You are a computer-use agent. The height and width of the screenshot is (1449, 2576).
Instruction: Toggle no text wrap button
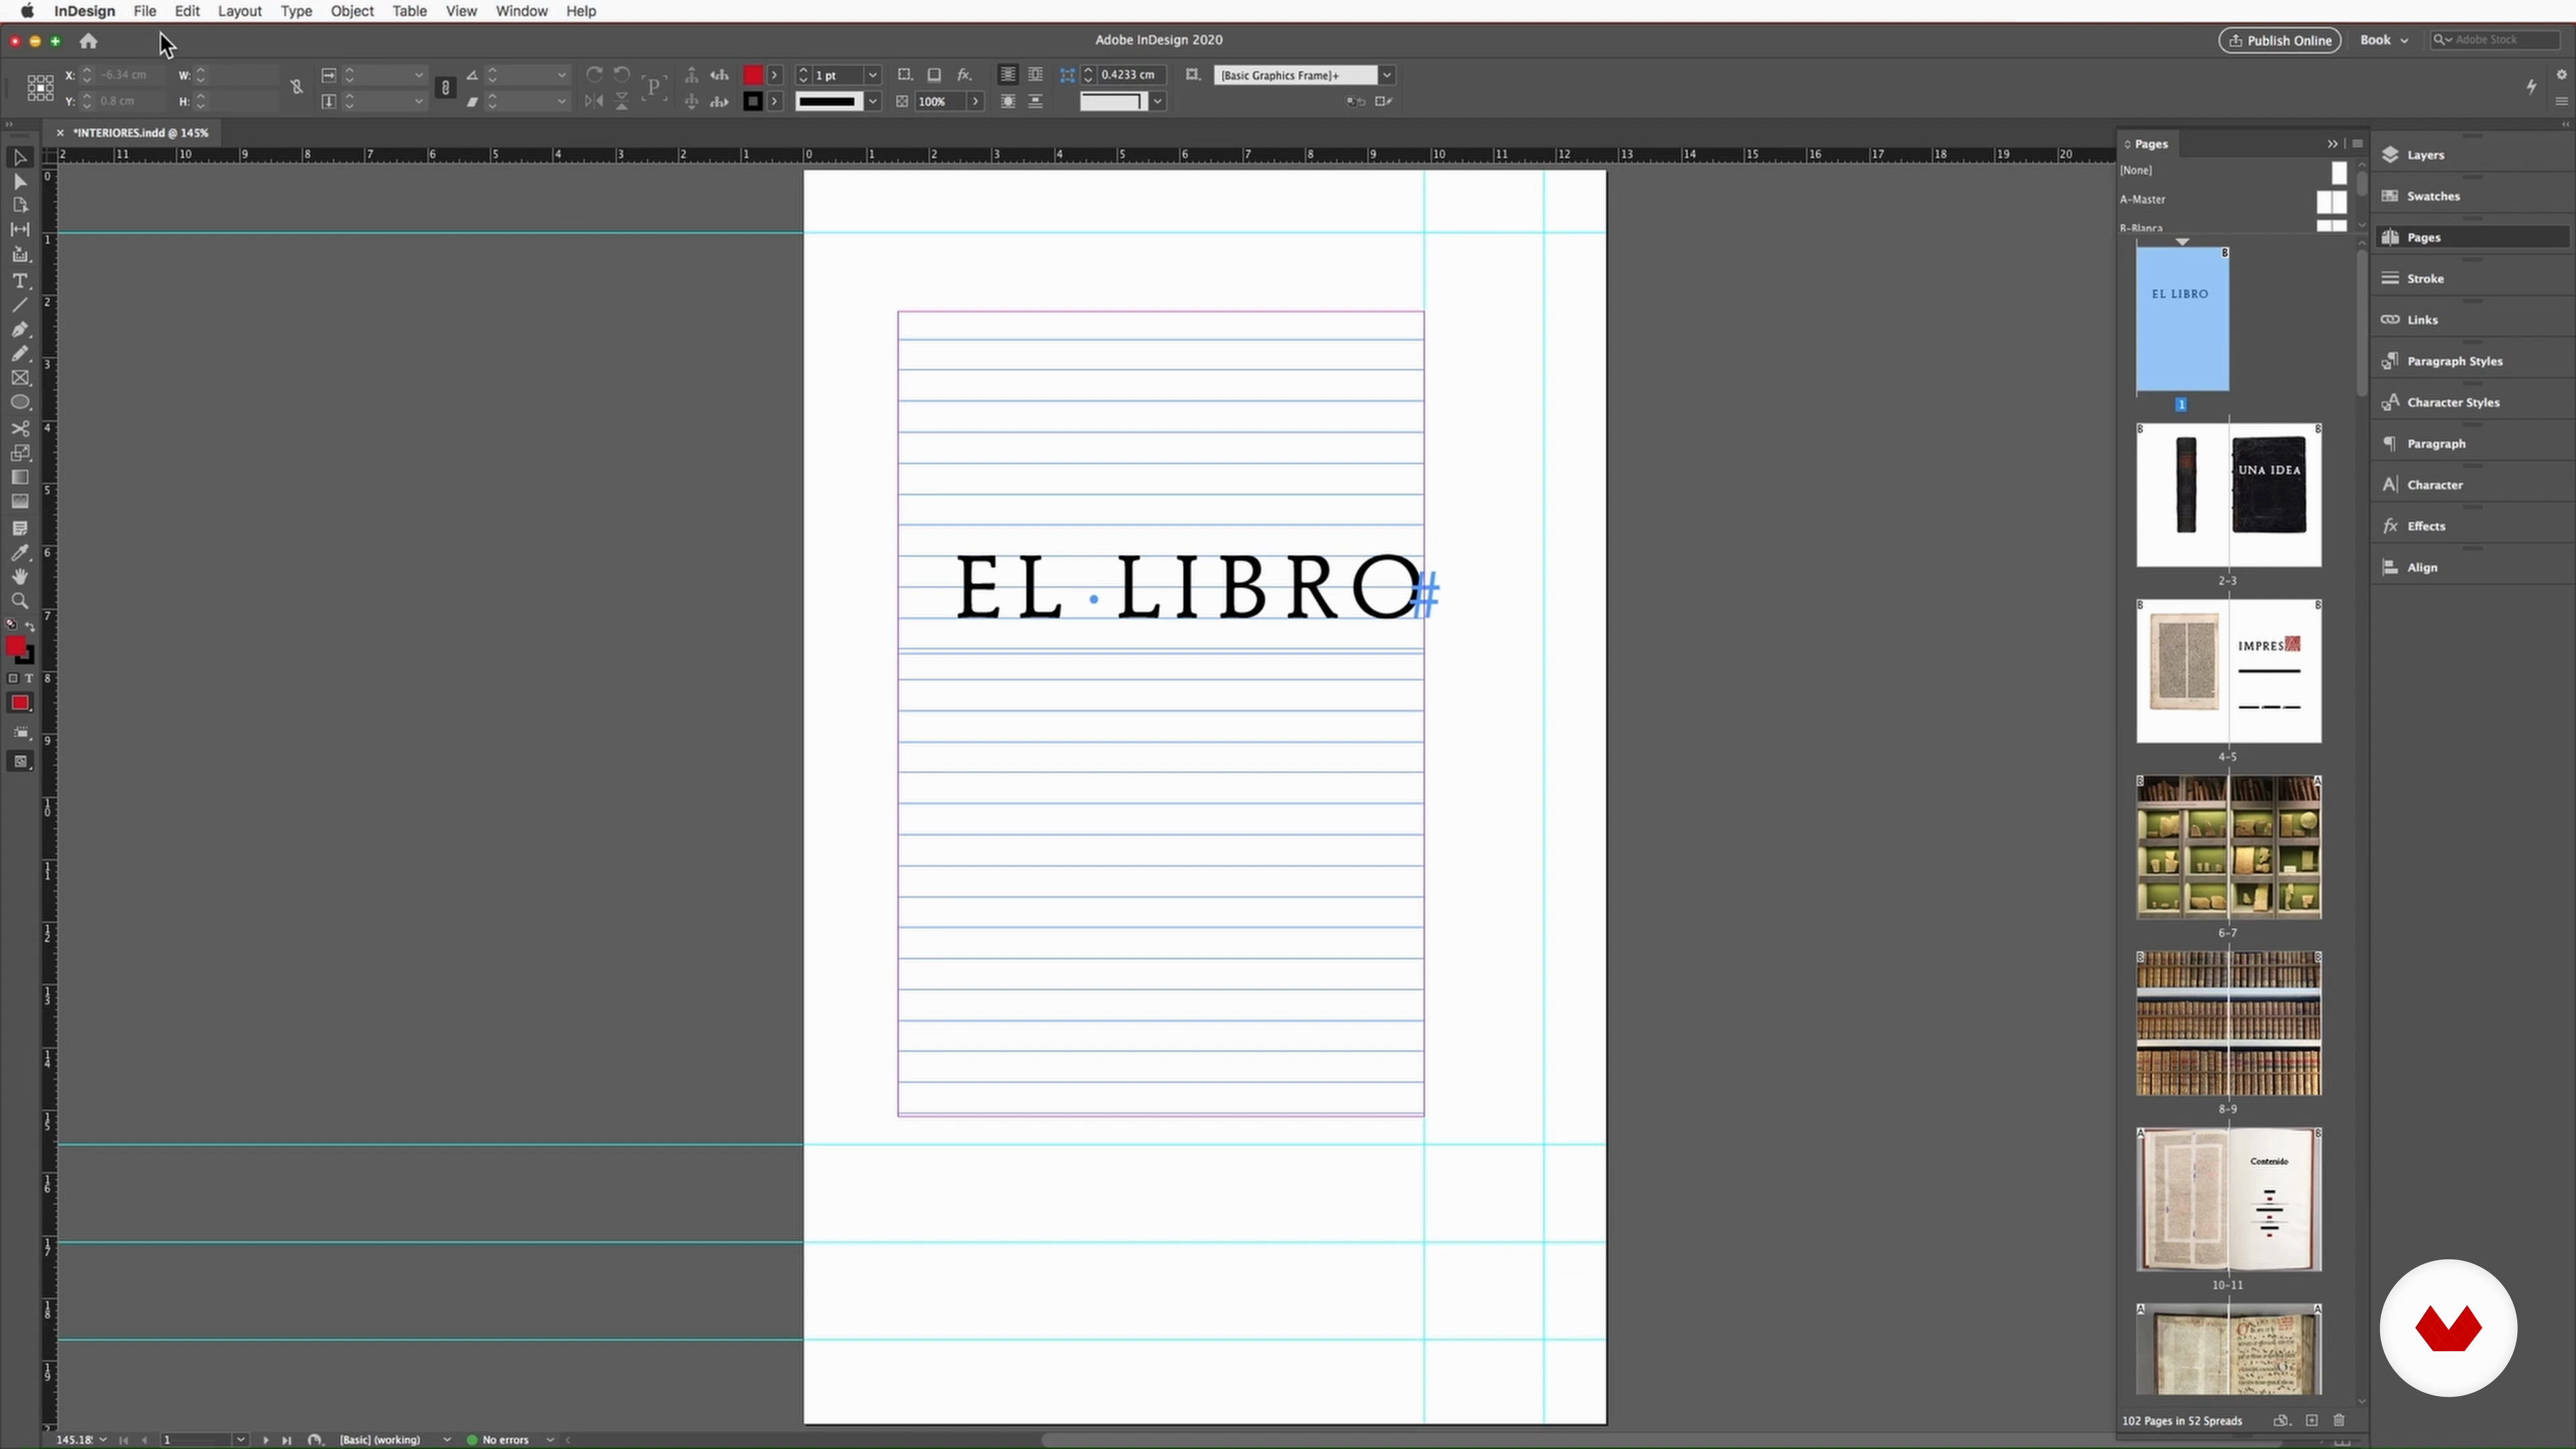pyautogui.click(x=1008, y=75)
